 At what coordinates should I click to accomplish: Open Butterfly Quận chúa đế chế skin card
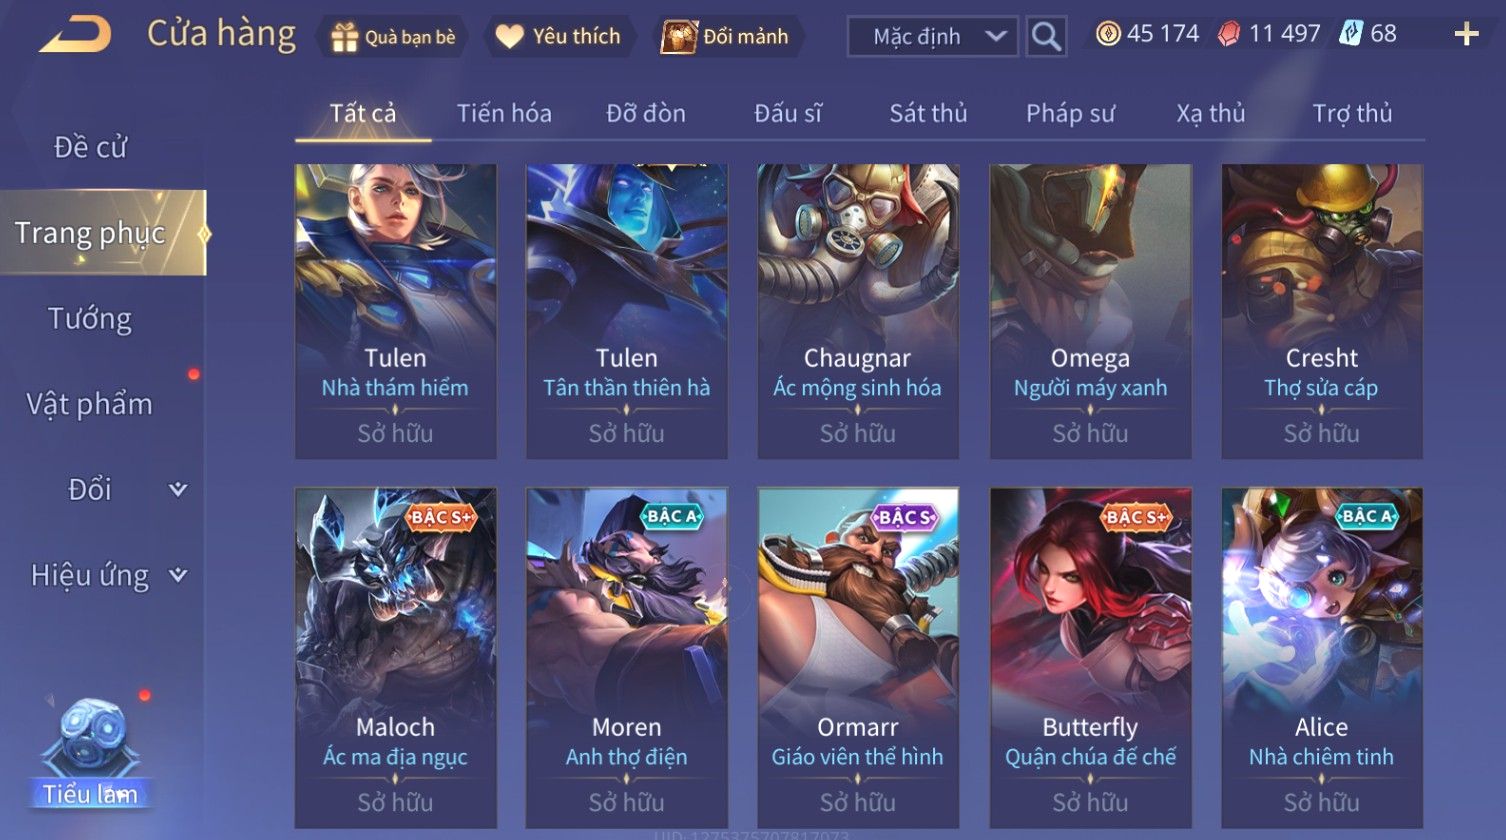point(1090,658)
